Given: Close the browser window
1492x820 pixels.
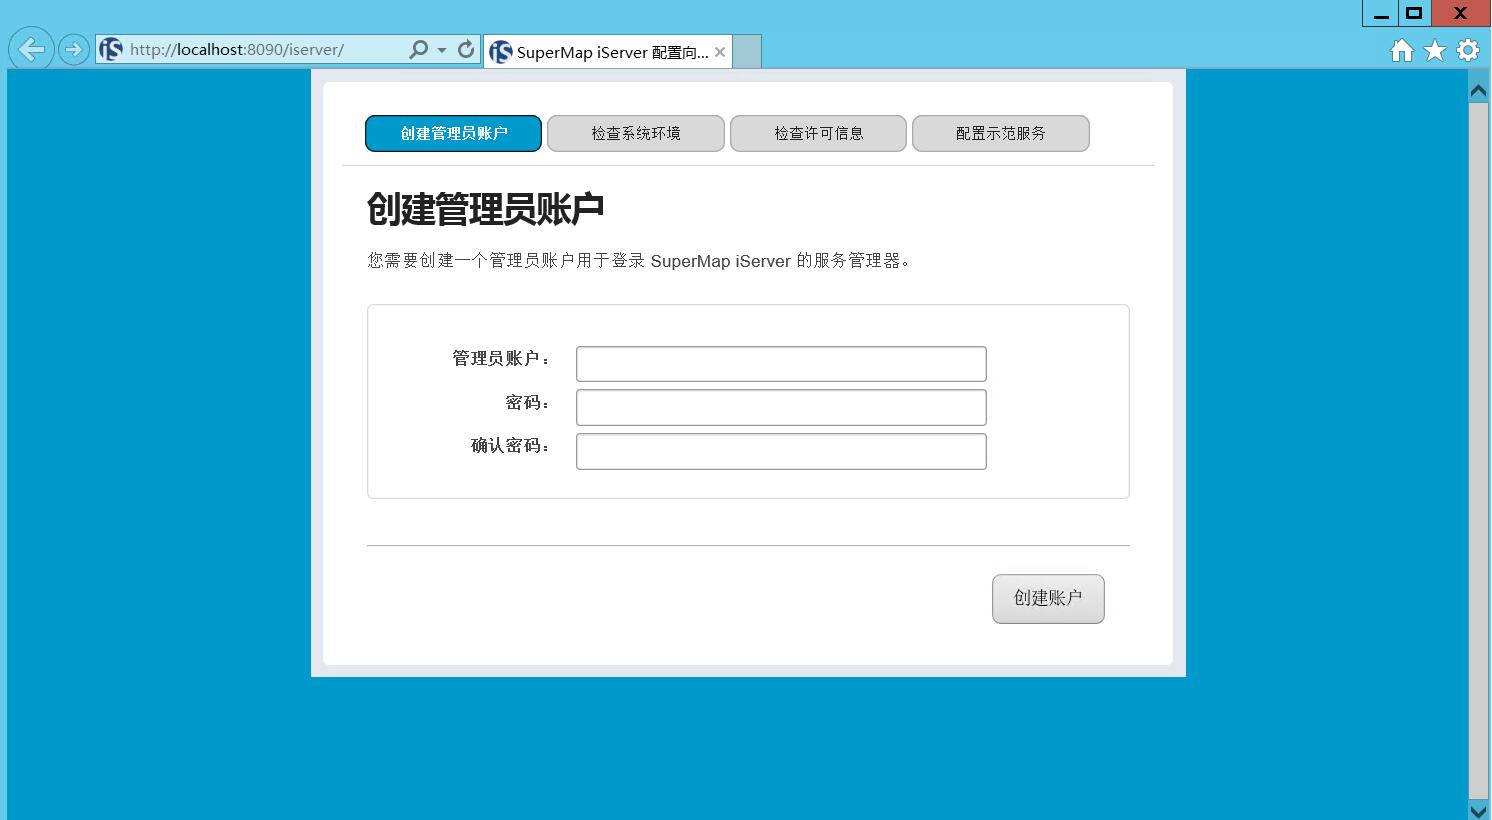Looking at the screenshot, I should (1461, 14).
